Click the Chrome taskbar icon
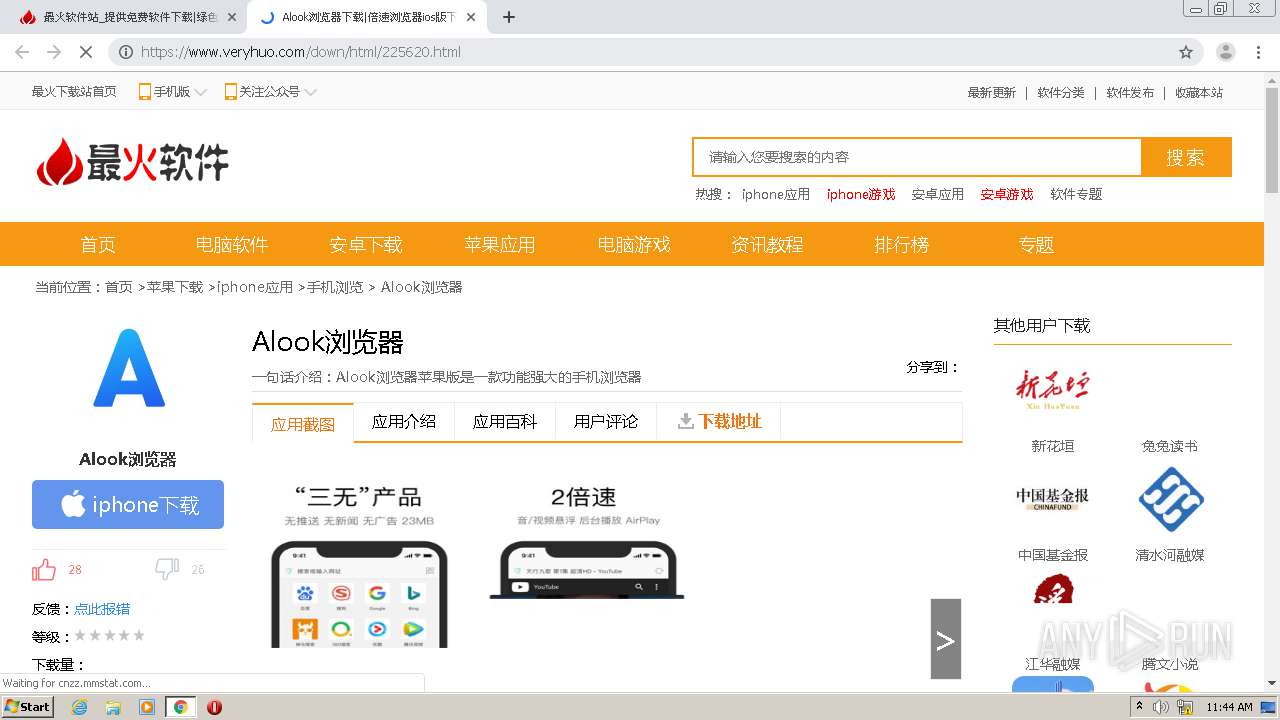The height and width of the screenshot is (720, 1280). tap(180, 707)
